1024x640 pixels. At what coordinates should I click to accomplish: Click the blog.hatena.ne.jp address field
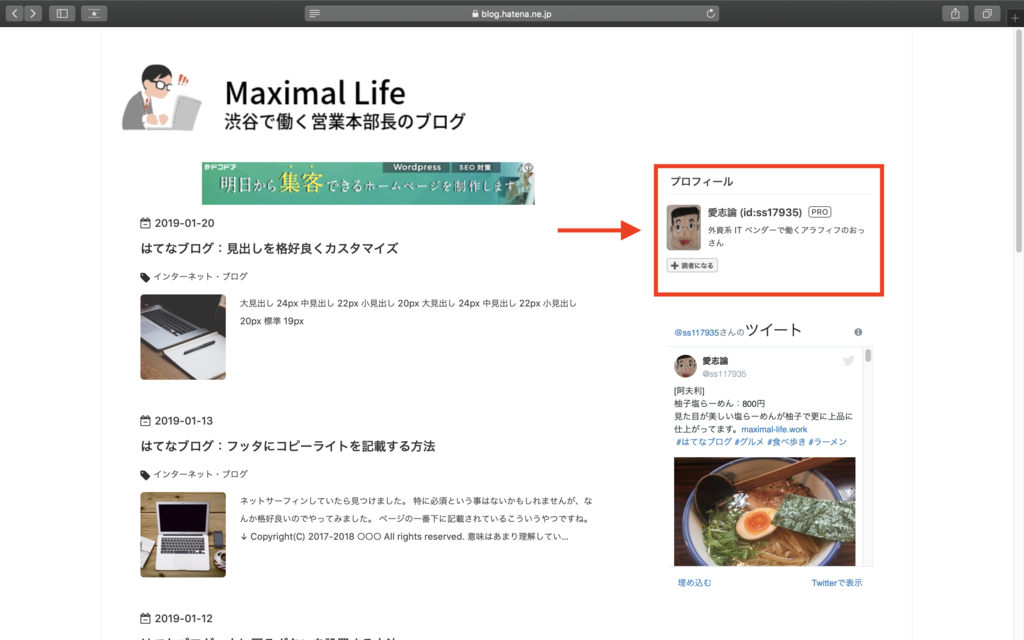511,13
